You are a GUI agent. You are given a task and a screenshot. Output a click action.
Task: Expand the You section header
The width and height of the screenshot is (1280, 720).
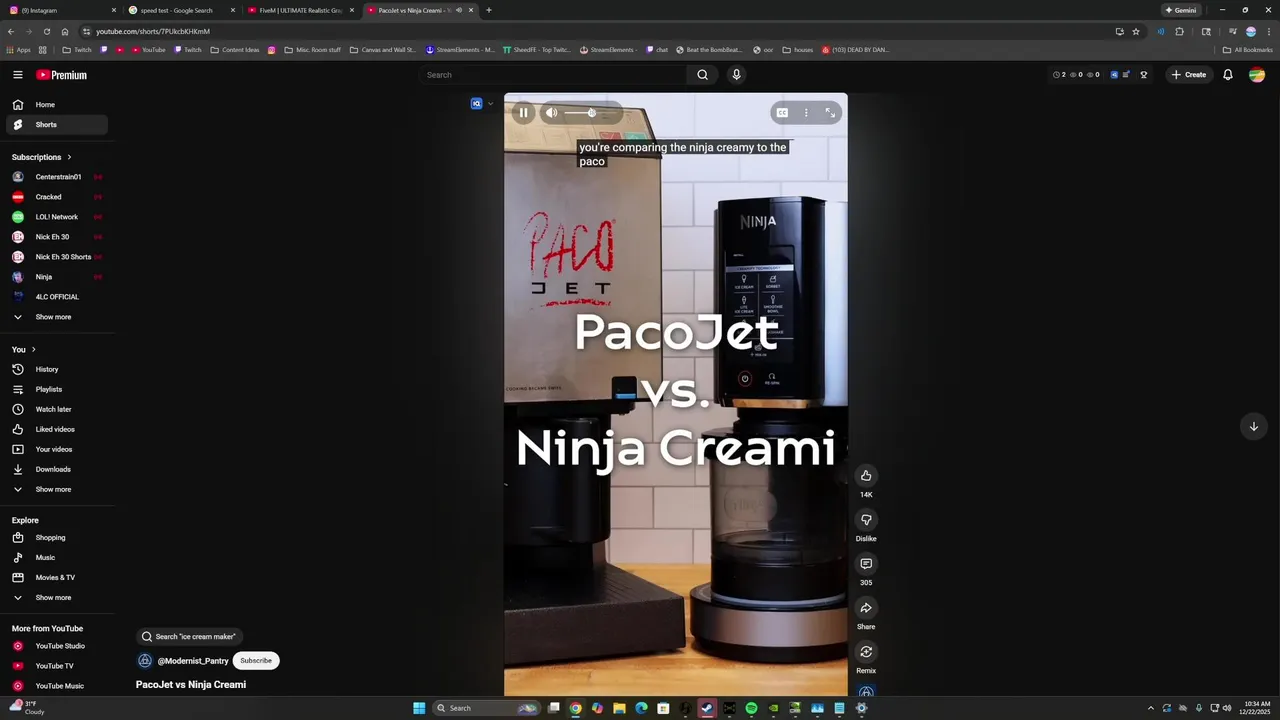(24, 350)
